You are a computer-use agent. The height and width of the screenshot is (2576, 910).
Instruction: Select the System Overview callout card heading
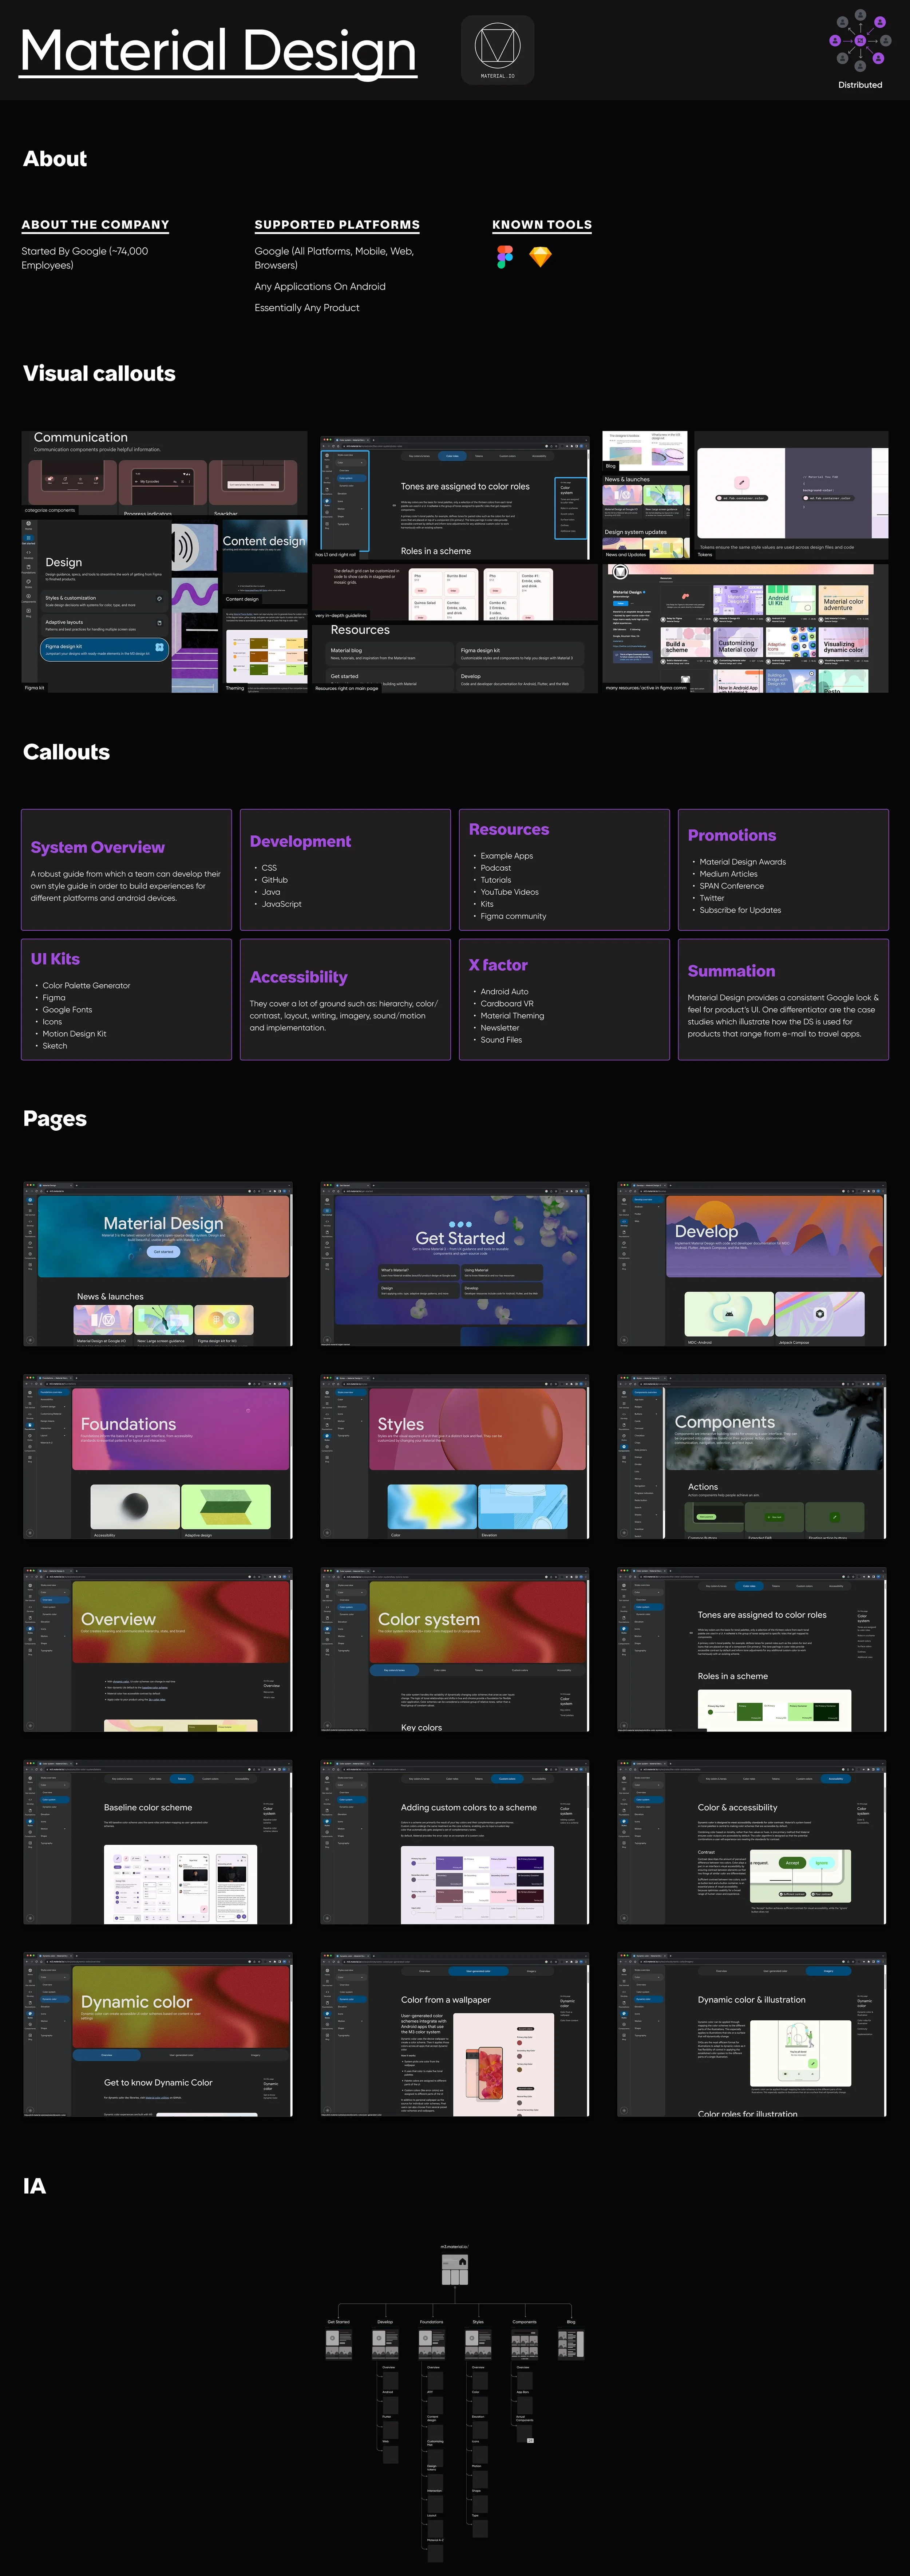(x=98, y=847)
